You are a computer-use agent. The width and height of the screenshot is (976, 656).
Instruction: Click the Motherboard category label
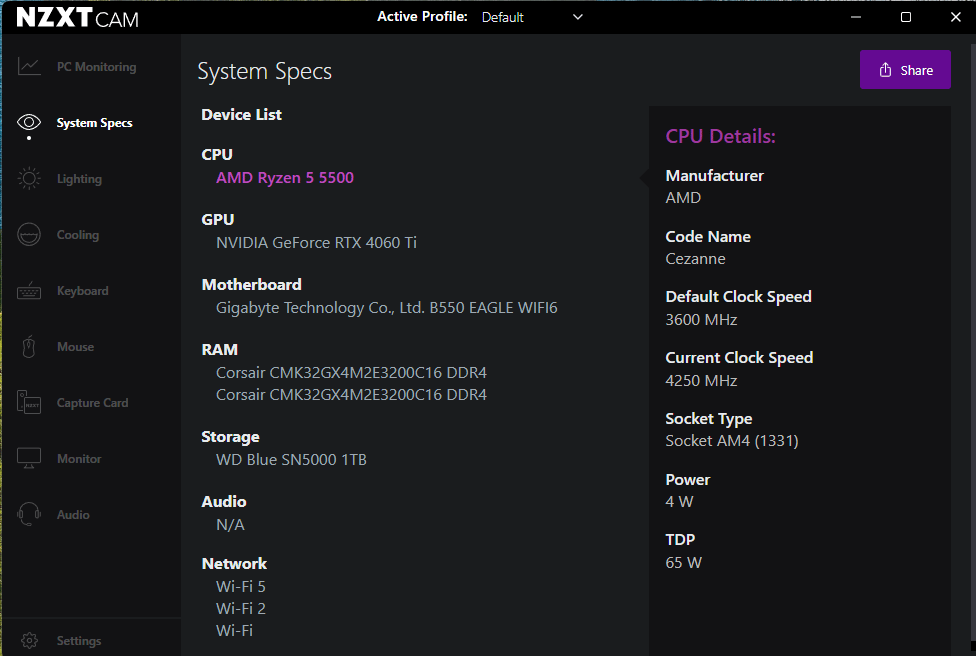[x=251, y=284]
